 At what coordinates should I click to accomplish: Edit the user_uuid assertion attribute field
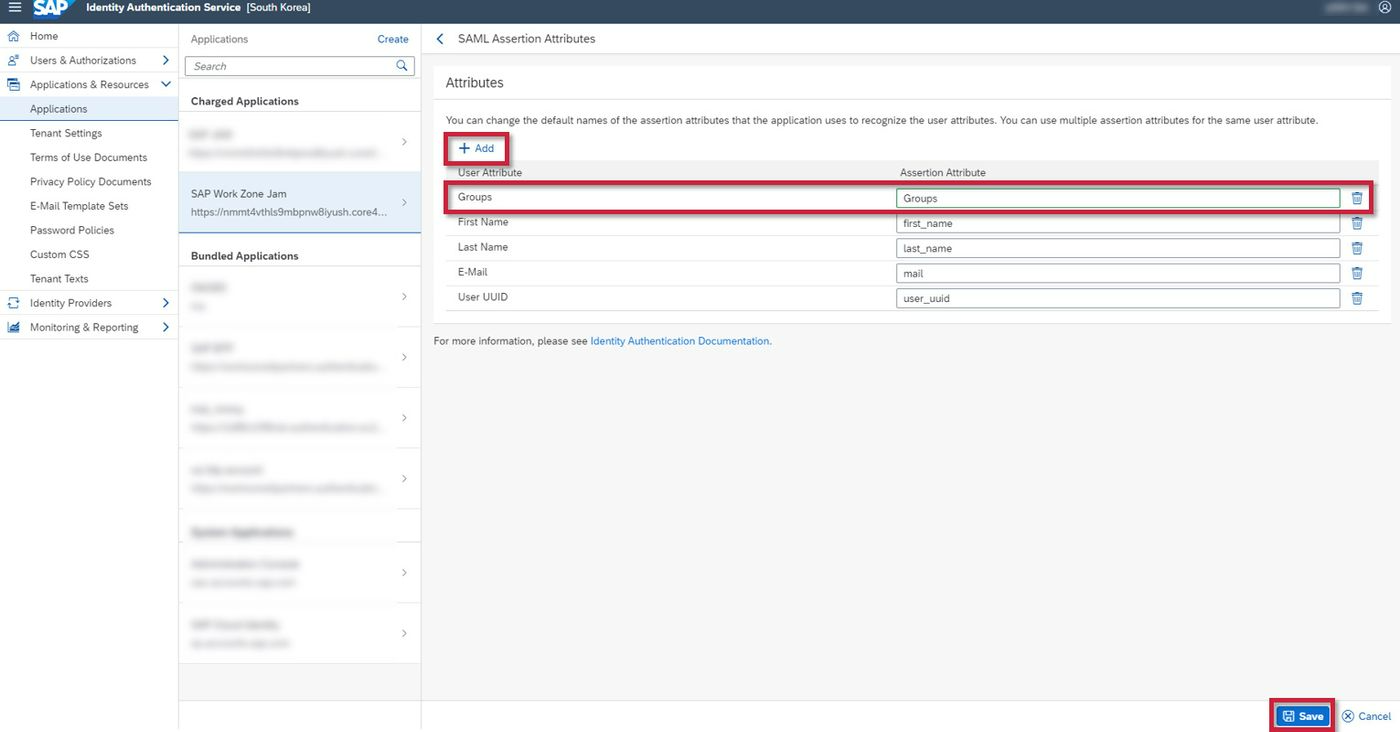[1118, 298]
